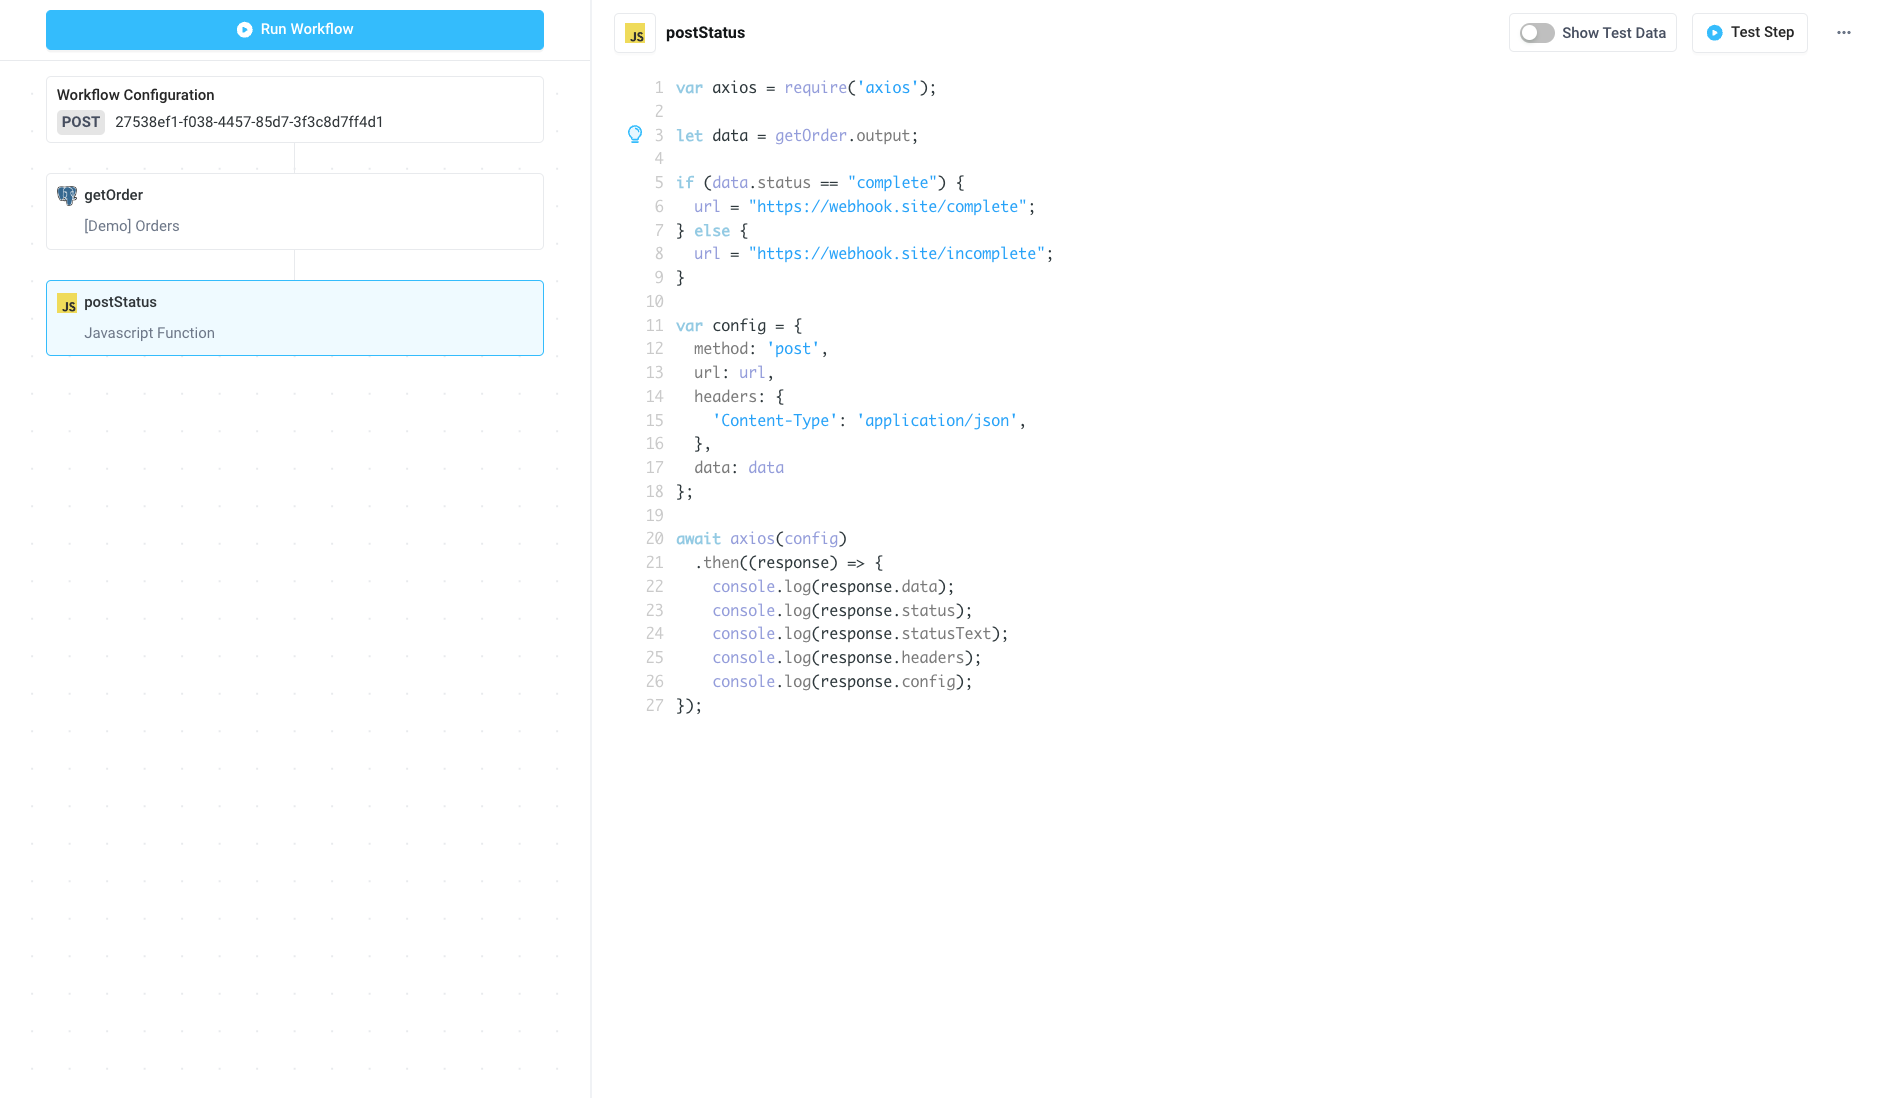Select the getOrder step card
Image resolution: width=1886 pixels, height=1098 pixels.
tap(295, 211)
